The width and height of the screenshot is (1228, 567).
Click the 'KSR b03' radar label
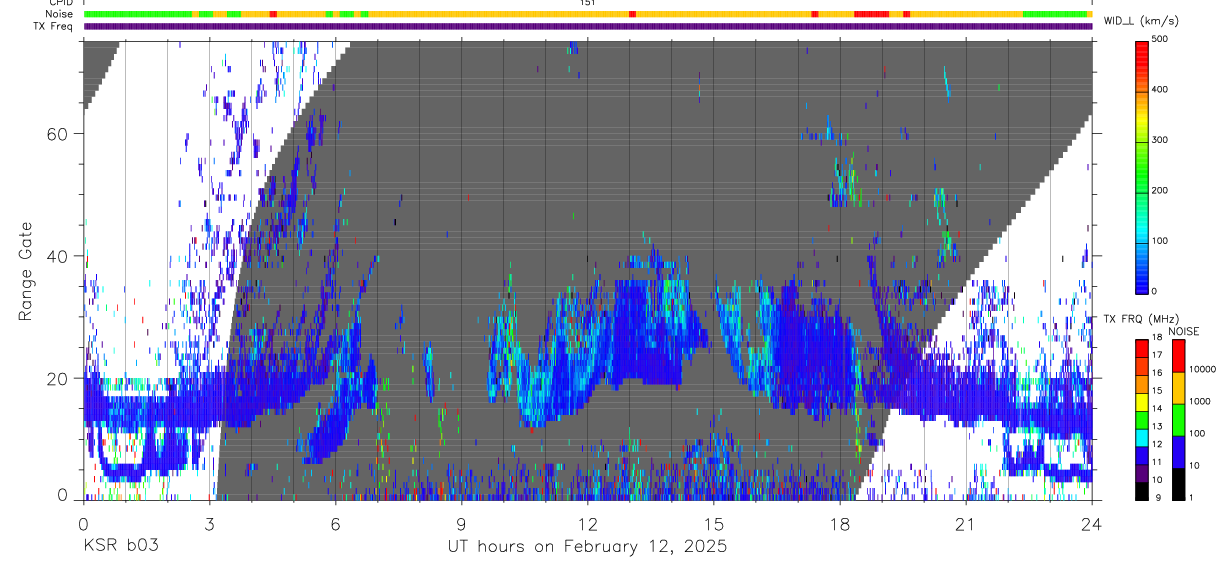pos(121,547)
